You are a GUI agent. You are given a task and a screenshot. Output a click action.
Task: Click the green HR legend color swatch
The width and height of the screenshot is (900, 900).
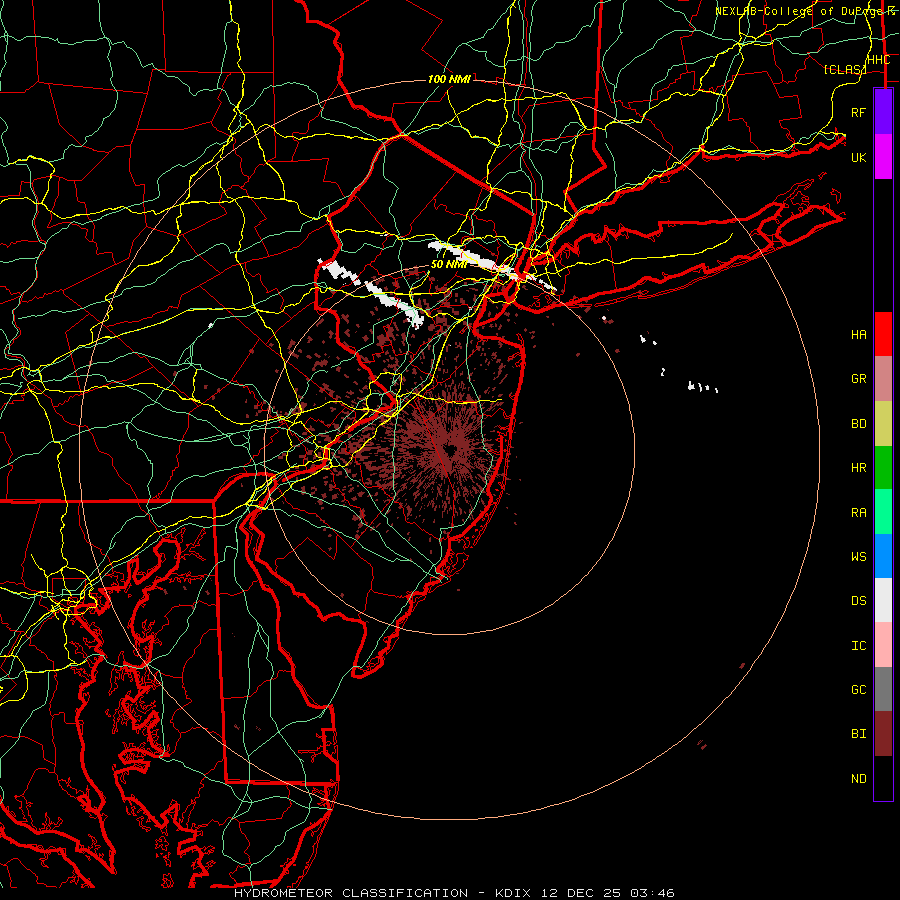tap(883, 468)
